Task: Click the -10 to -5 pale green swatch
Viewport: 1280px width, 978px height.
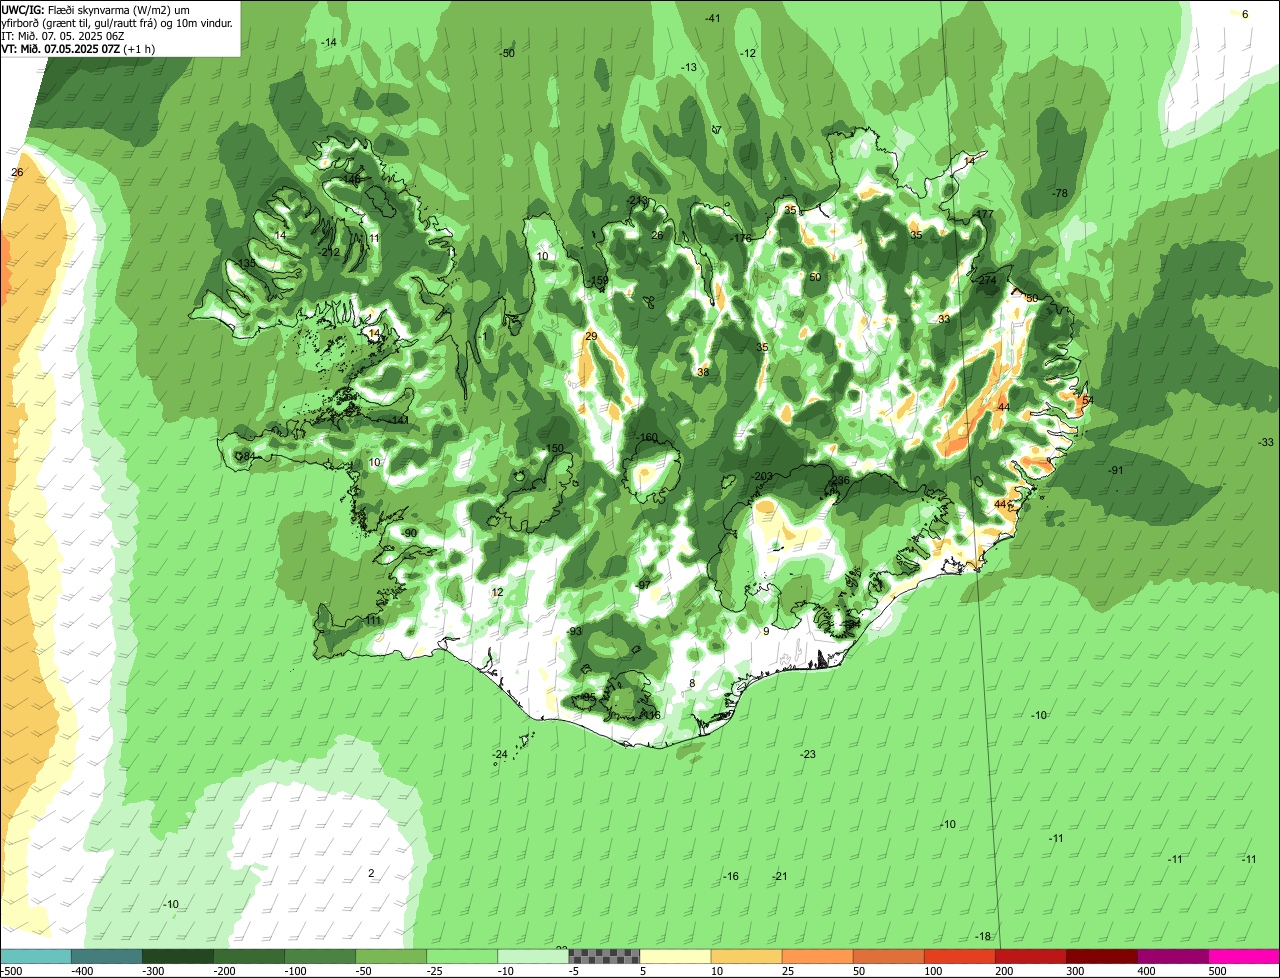Action: click(x=532, y=957)
